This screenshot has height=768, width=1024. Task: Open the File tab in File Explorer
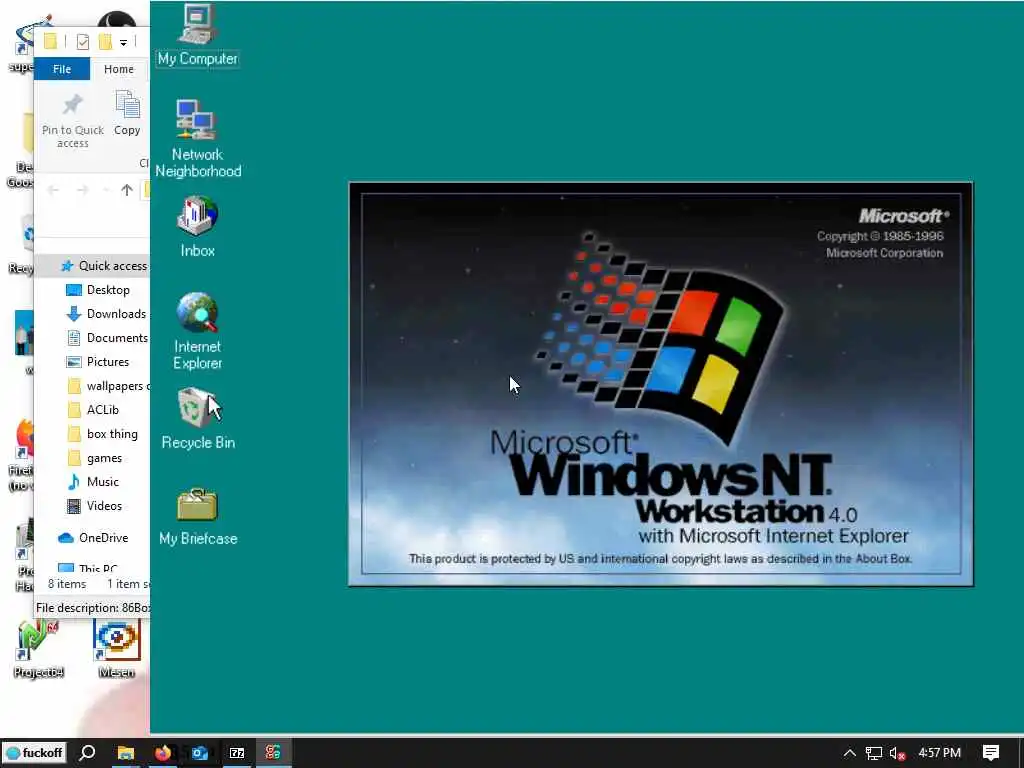pos(62,69)
